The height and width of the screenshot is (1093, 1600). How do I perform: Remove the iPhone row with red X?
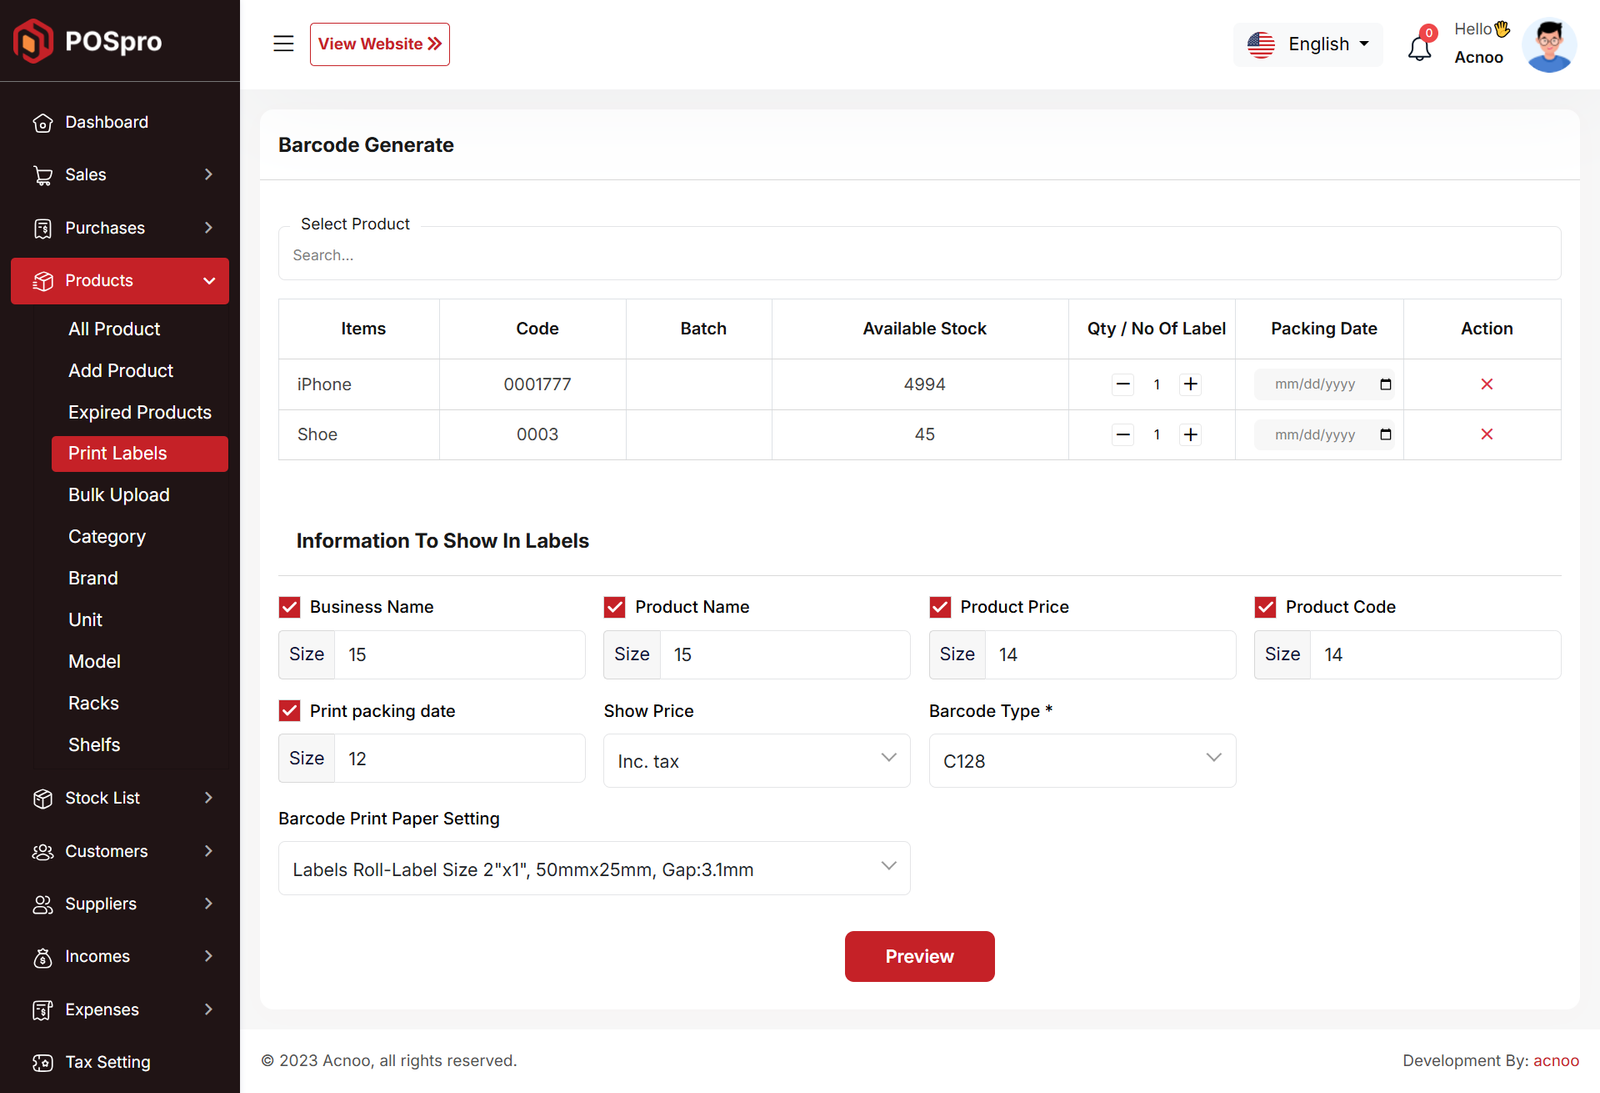click(1486, 384)
